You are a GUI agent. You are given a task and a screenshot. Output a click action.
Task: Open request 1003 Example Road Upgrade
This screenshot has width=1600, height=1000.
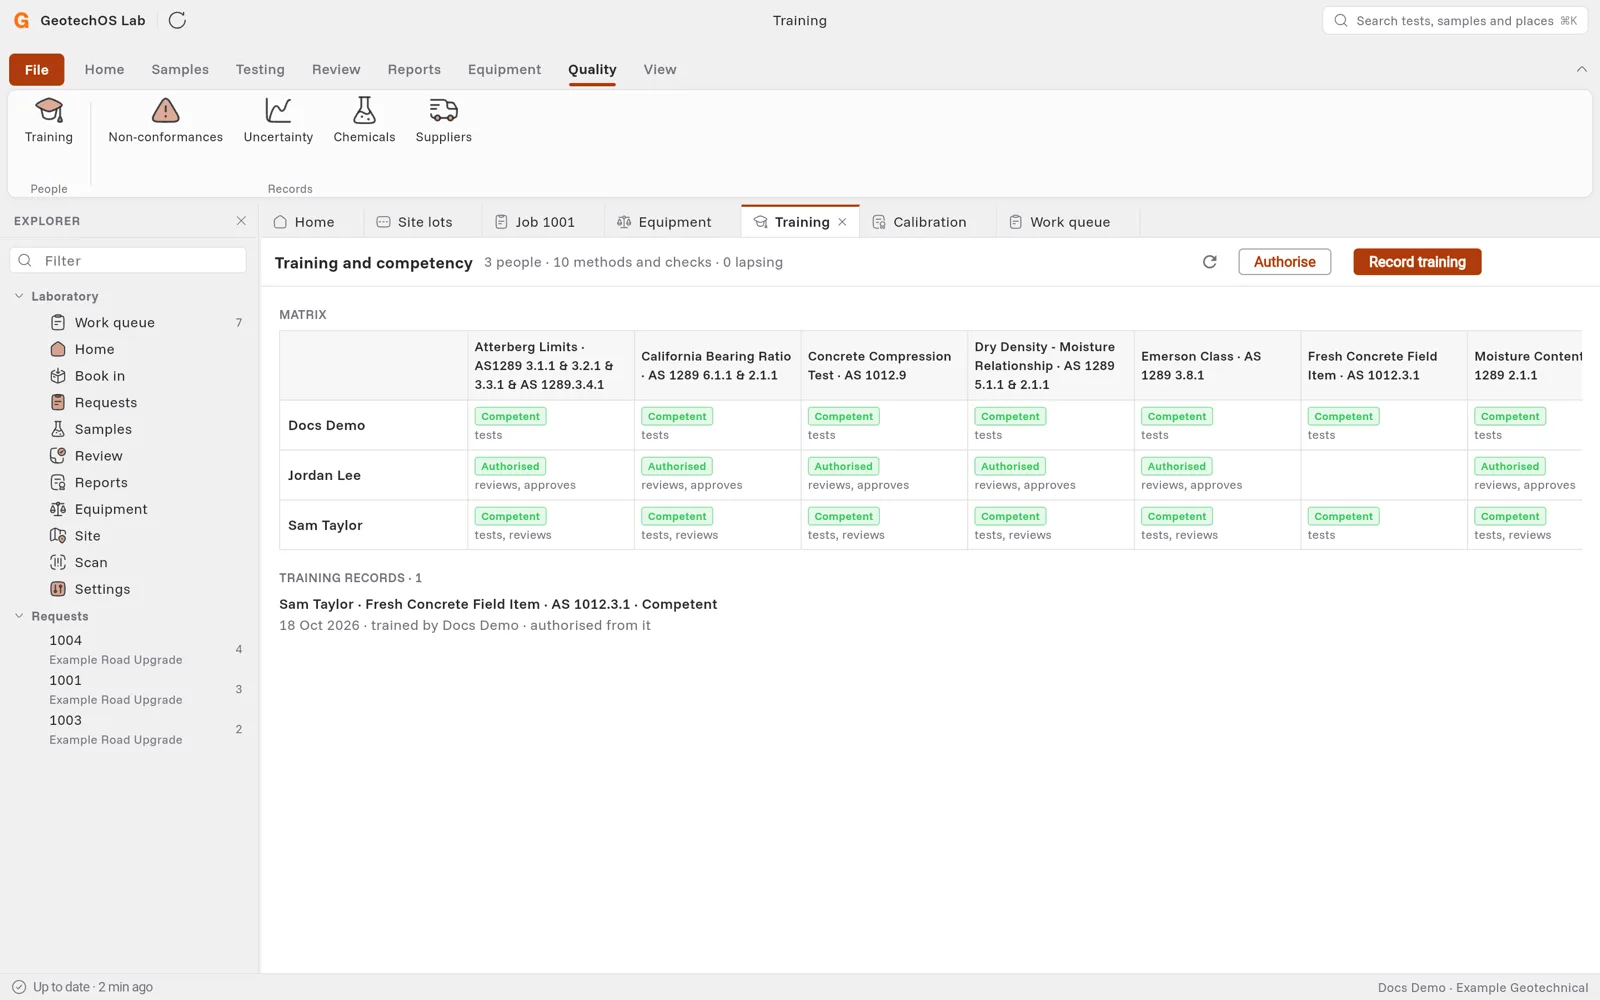coord(128,729)
